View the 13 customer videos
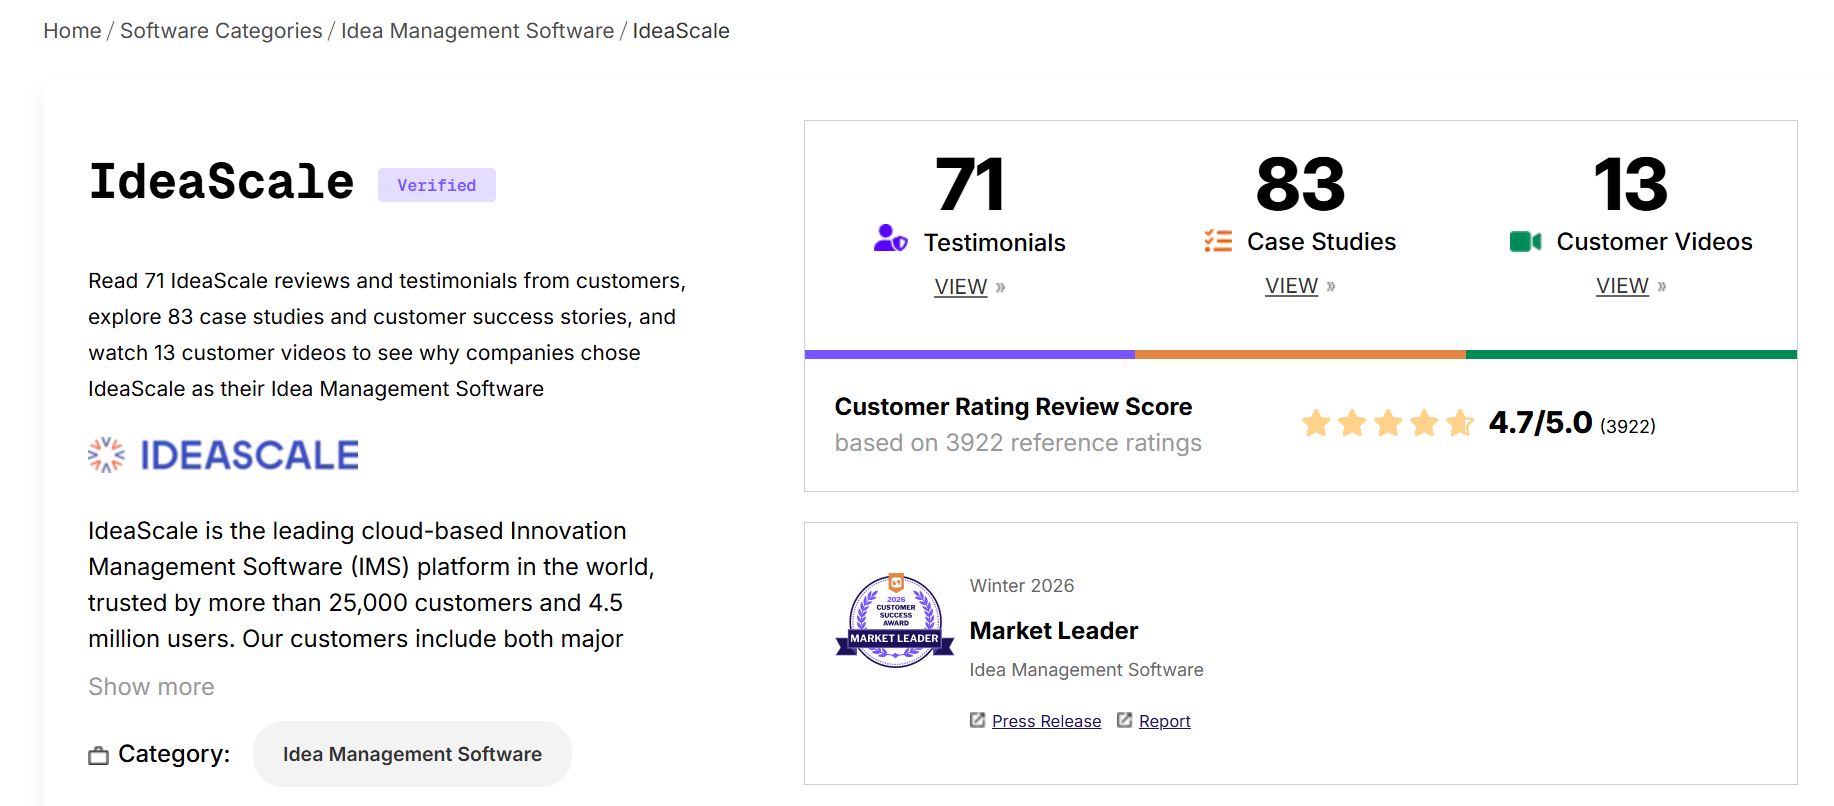1834x806 pixels. coord(1622,286)
